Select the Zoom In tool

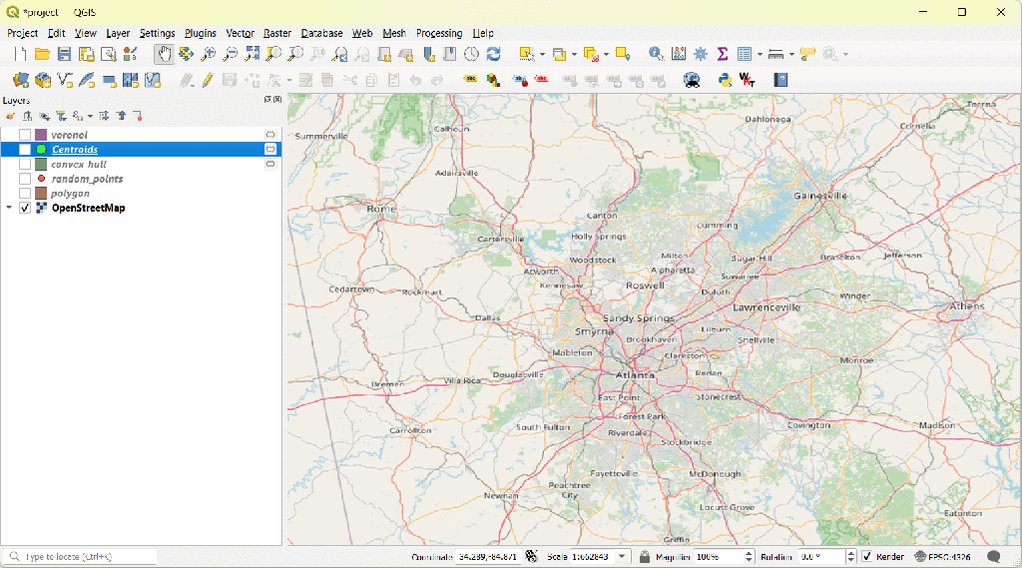point(209,54)
